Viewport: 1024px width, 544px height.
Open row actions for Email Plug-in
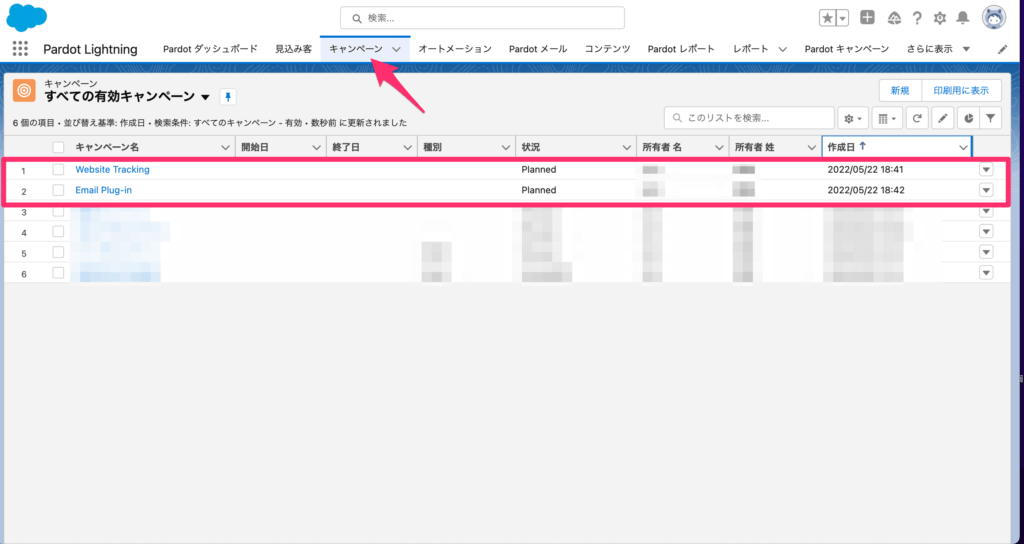pyautogui.click(x=986, y=190)
